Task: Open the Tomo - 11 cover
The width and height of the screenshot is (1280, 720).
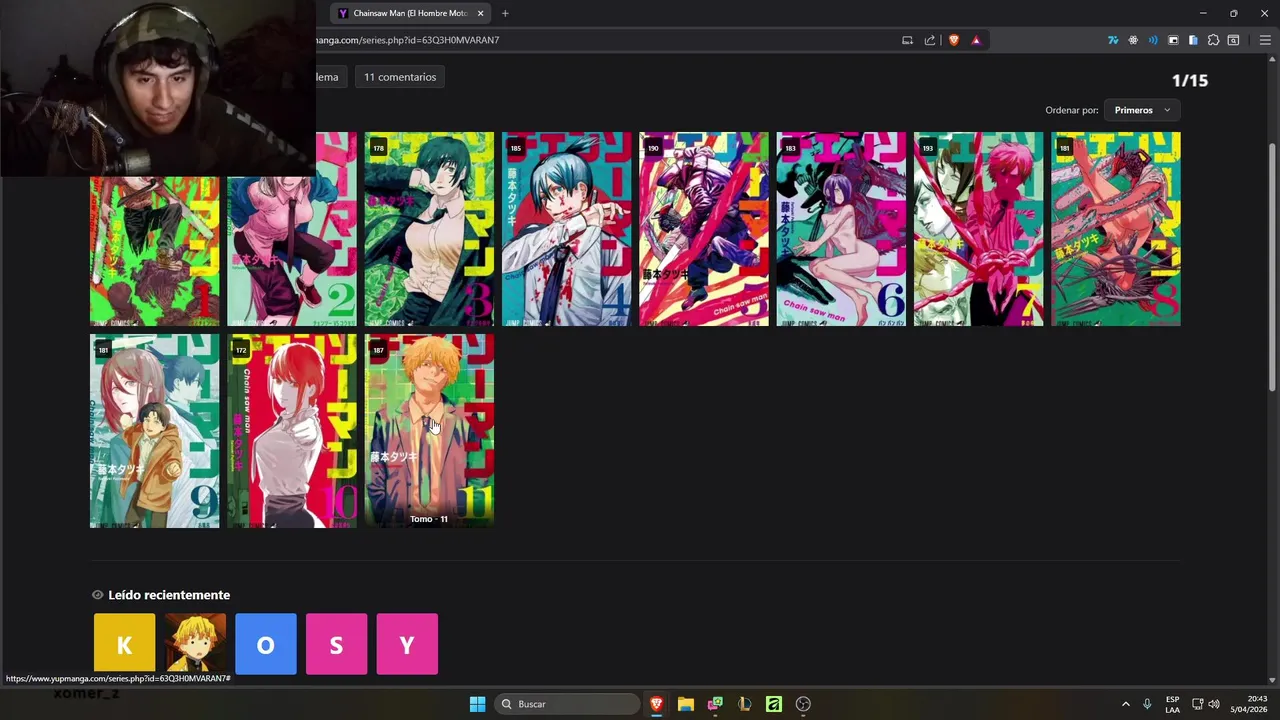Action: (x=429, y=431)
